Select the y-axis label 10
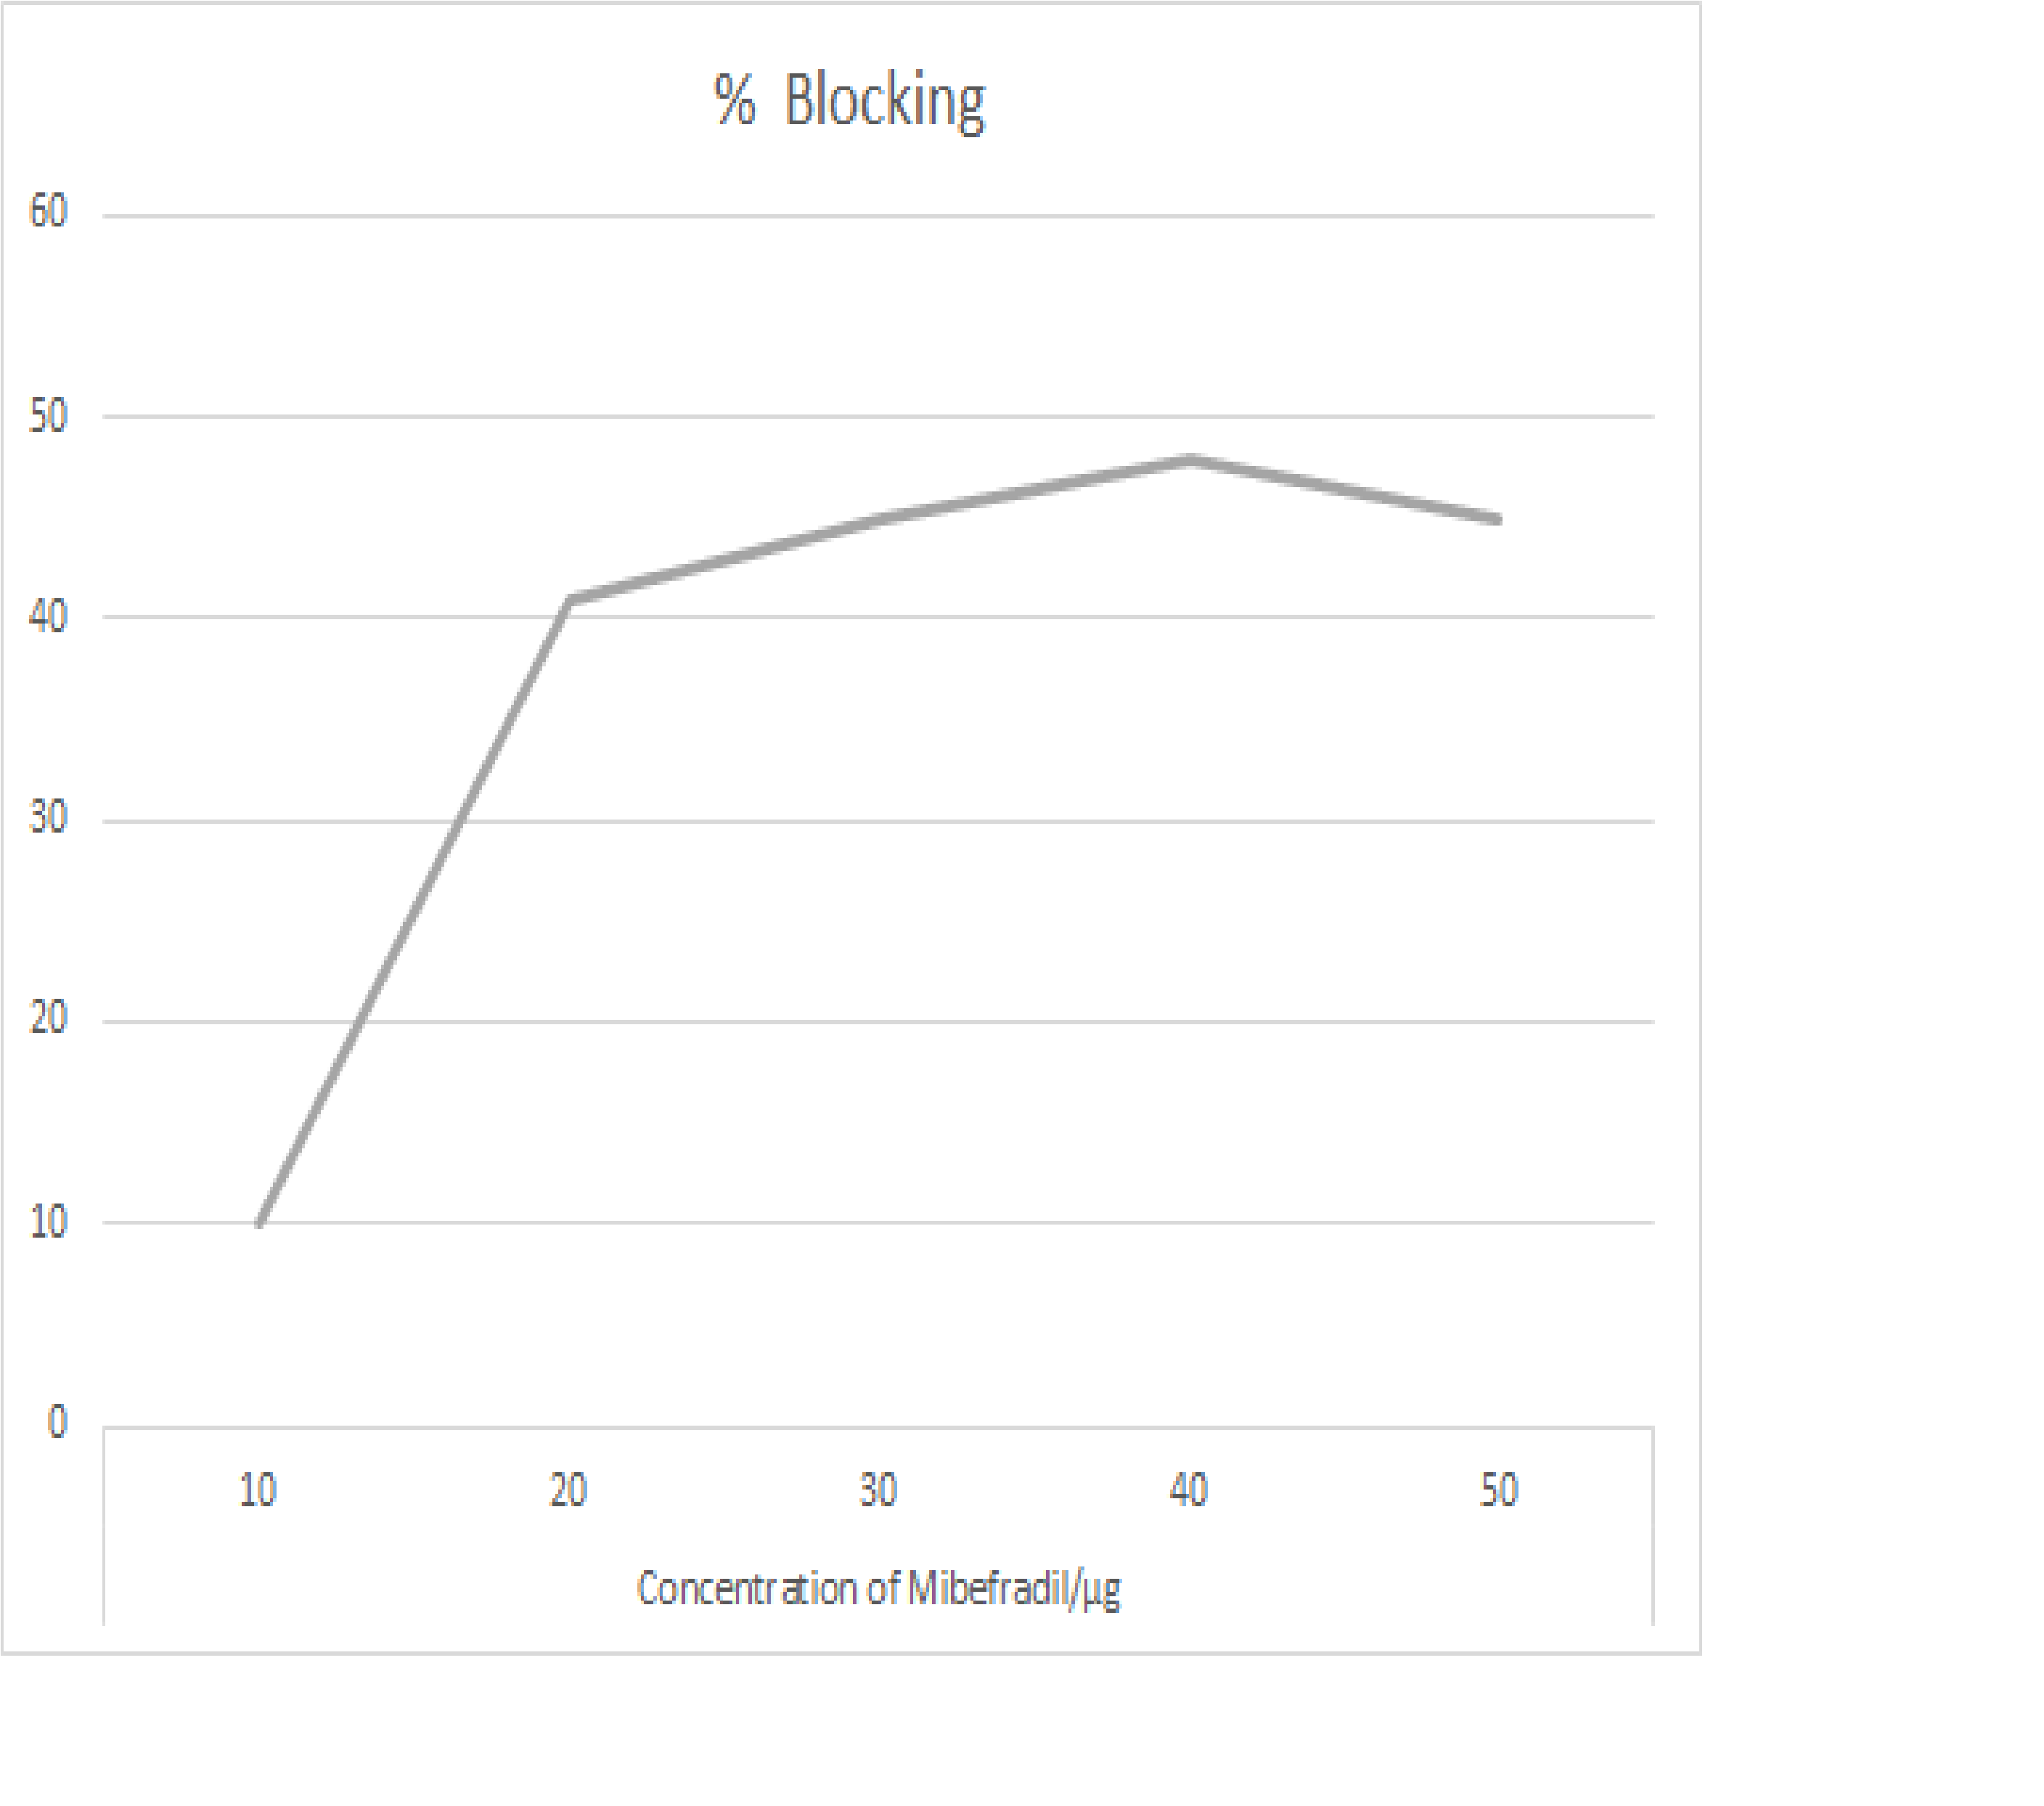This screenshot has width=2044, height=1806. 48,1222
